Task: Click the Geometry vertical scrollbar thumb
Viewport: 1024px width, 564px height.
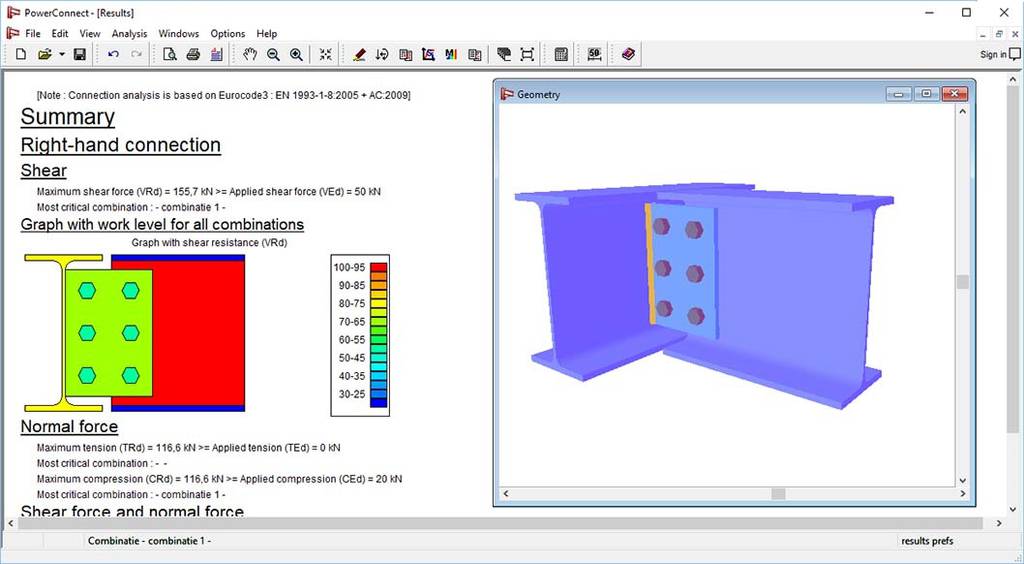Action: click(x=962, y=282)
